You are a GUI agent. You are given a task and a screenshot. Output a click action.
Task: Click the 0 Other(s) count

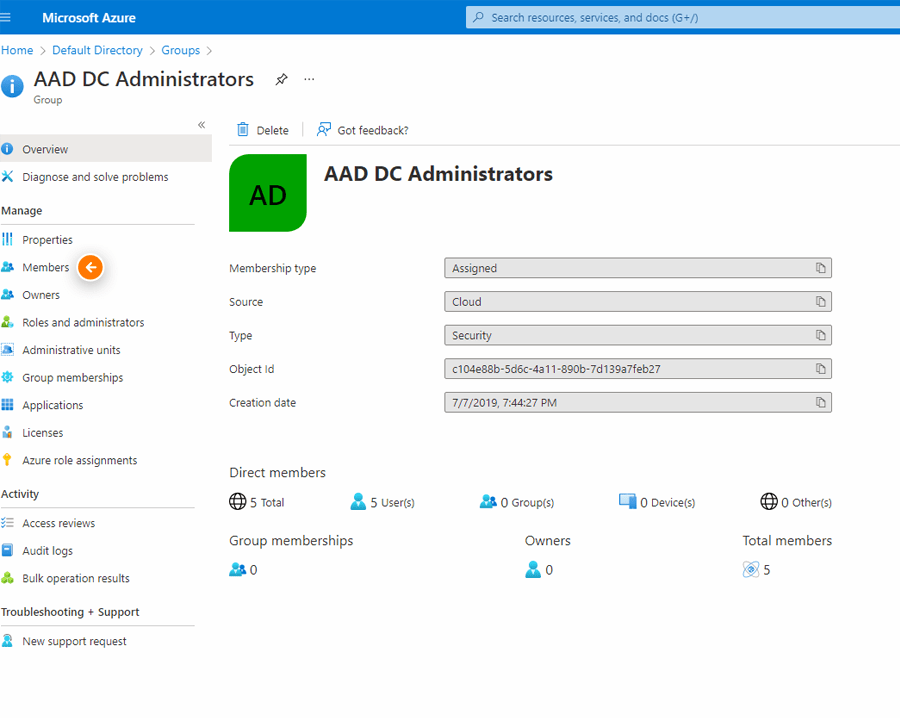click(x=796, y=502)
